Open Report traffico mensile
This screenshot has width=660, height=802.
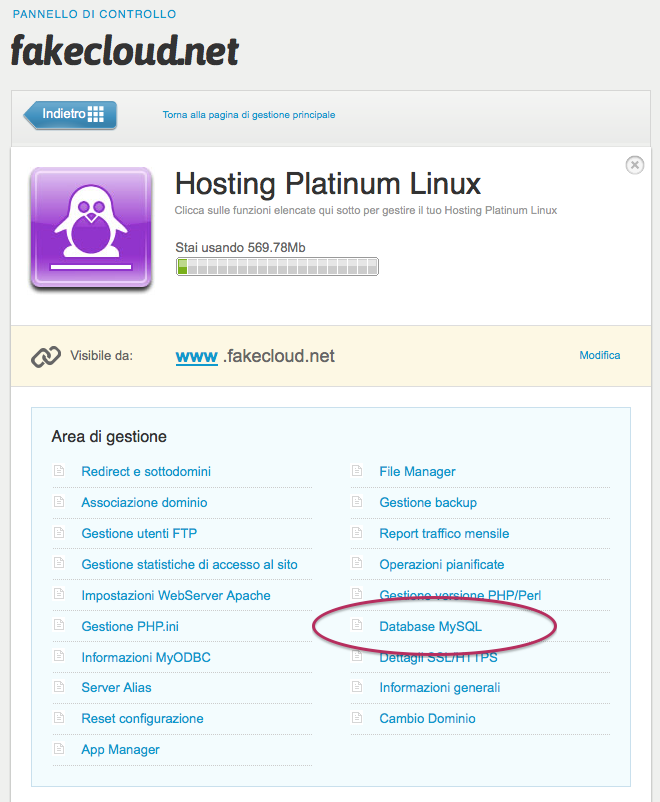[x=444, y=533]
